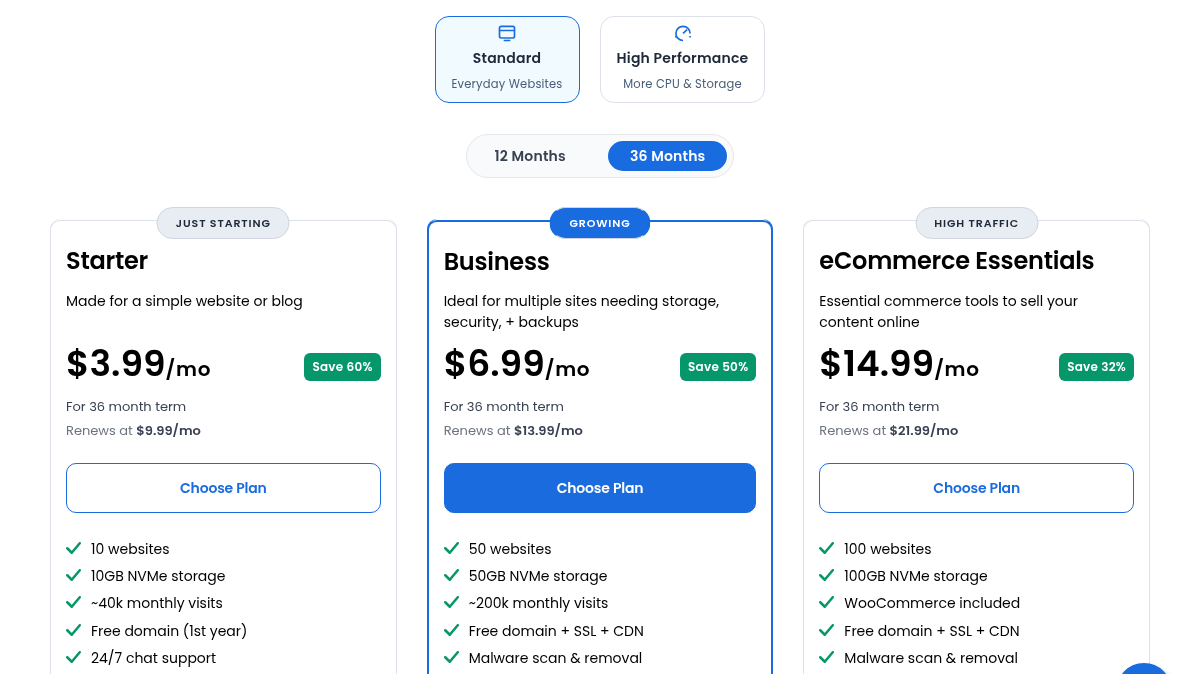Click the checkmark beside '24/7 chat support'
This screenshot has width=1200, height=674.
(73, 657)
